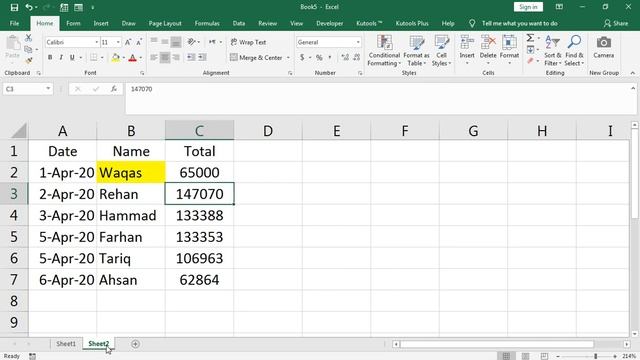Switch to the Kutools Plus tab

click(x=412, y=23)
